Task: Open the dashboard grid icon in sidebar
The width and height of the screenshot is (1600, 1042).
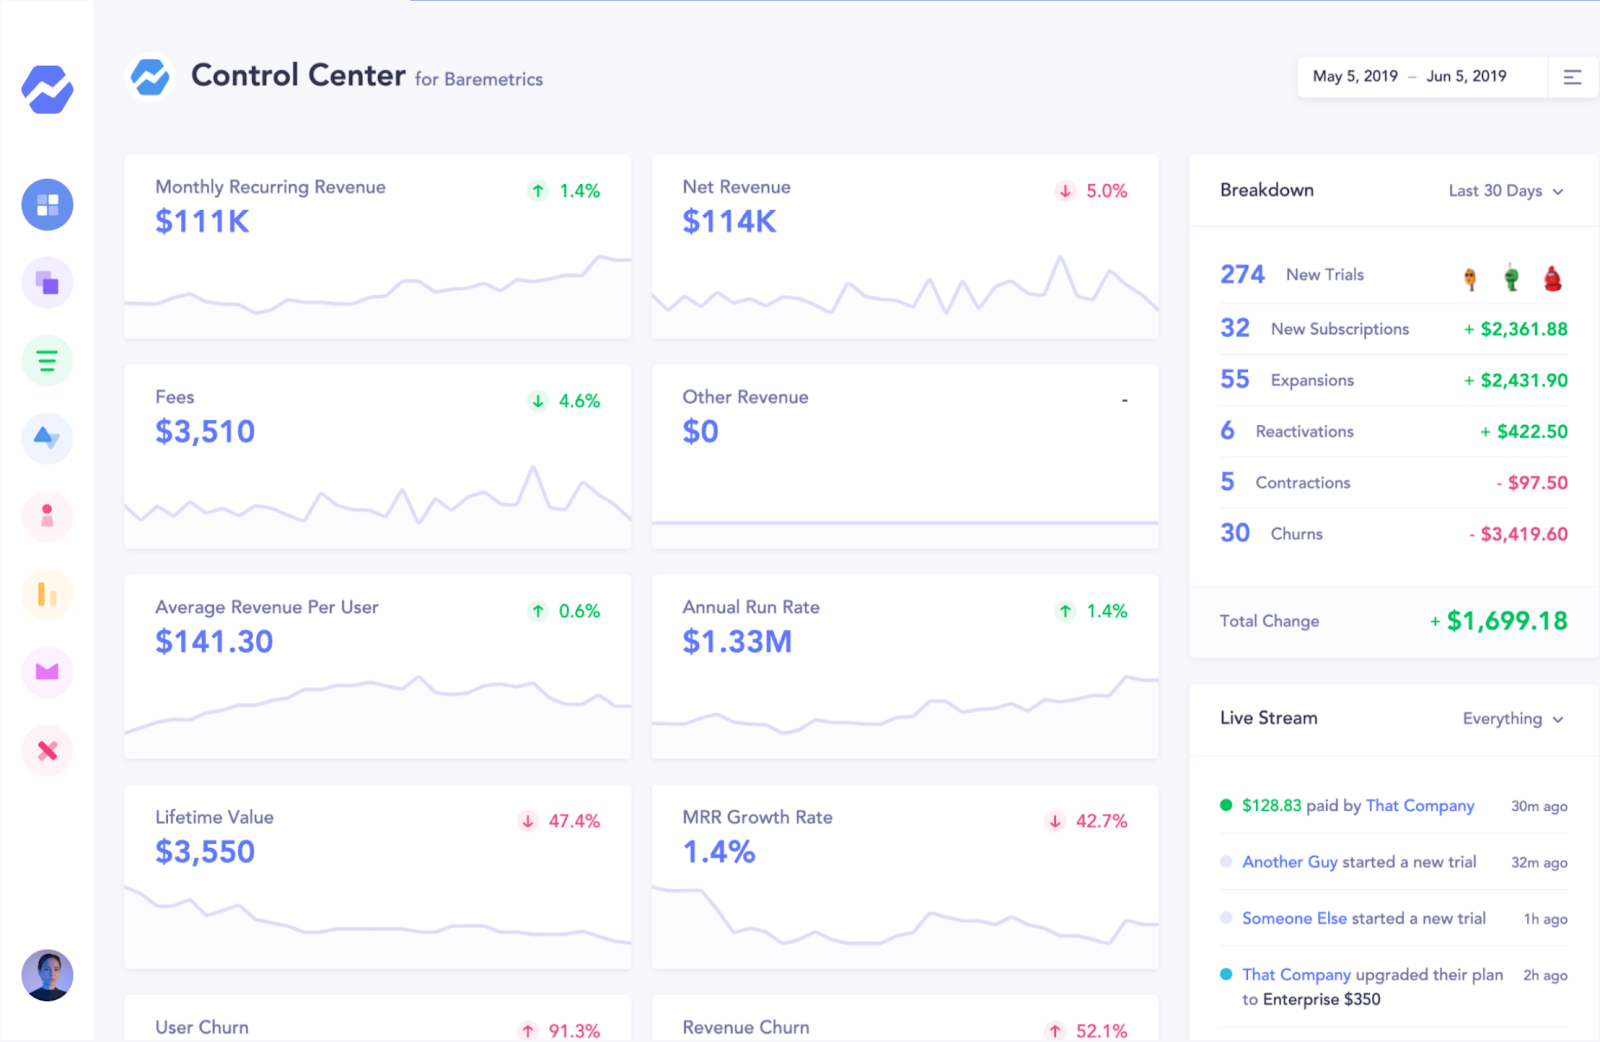Action: 47,205
